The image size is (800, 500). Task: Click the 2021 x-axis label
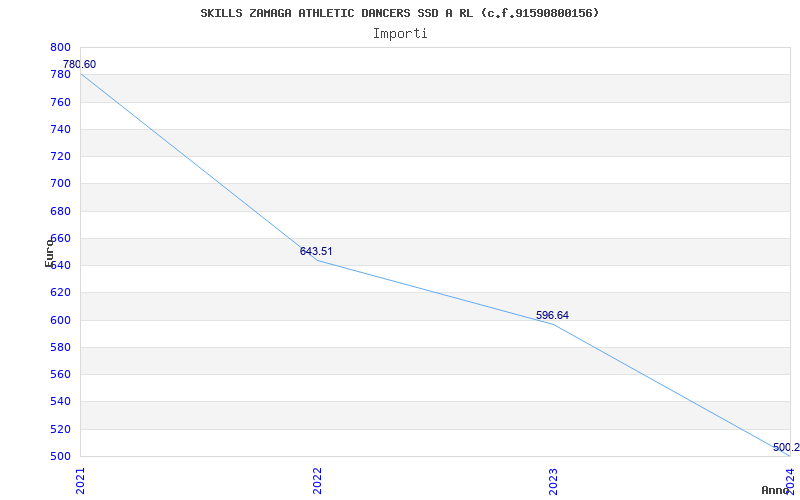80,481
